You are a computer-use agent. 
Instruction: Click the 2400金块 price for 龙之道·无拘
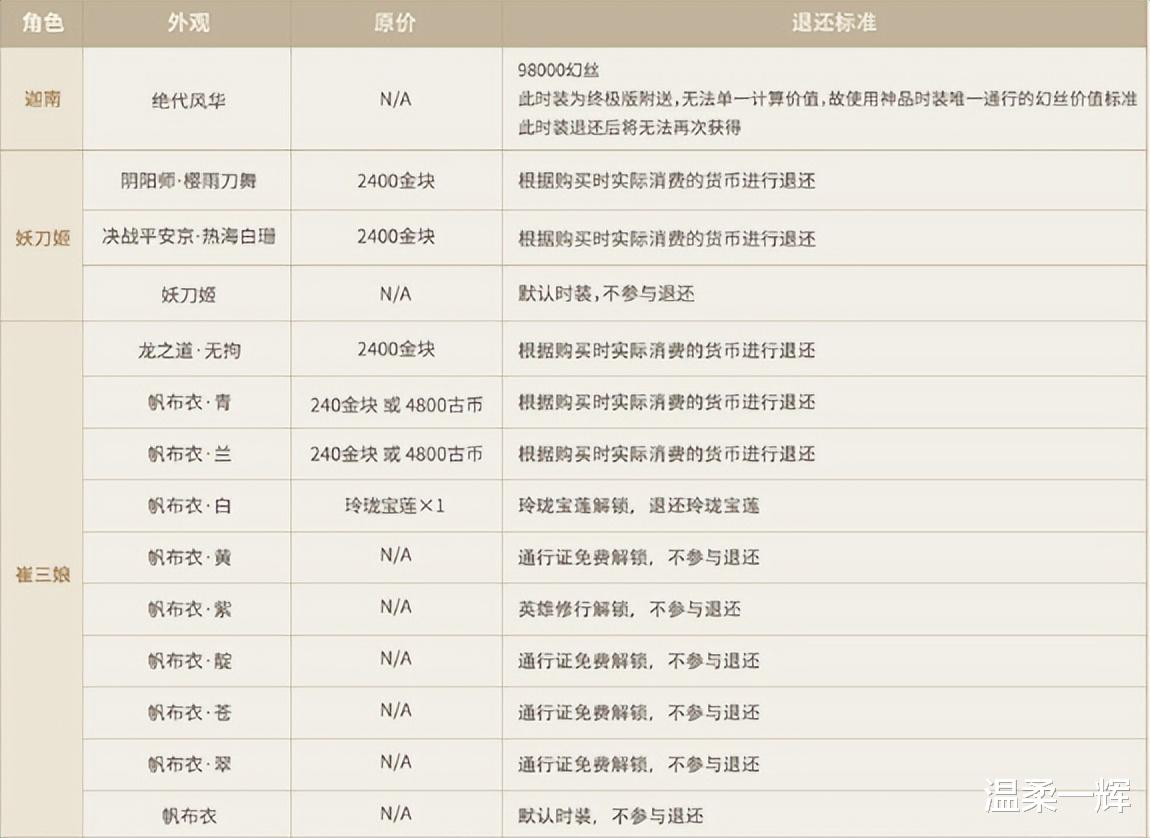[x=395, y=349]
